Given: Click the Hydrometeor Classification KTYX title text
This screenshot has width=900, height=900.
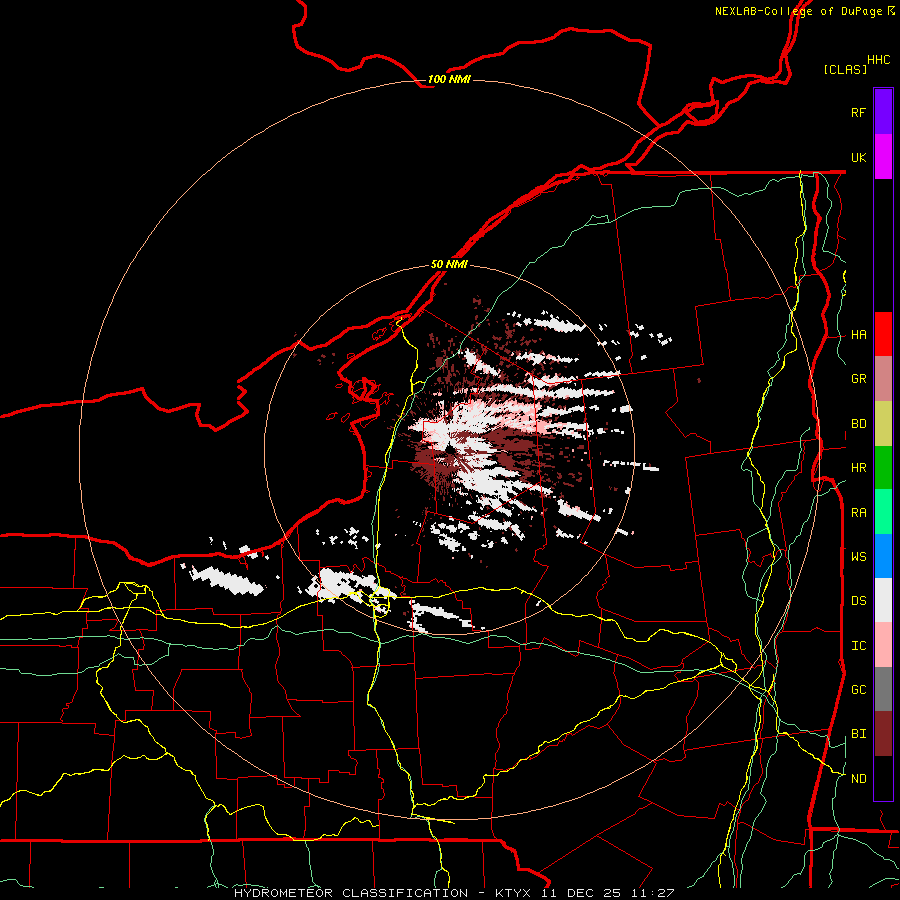Looking at the screenshot, I should (x=454, y=893).
